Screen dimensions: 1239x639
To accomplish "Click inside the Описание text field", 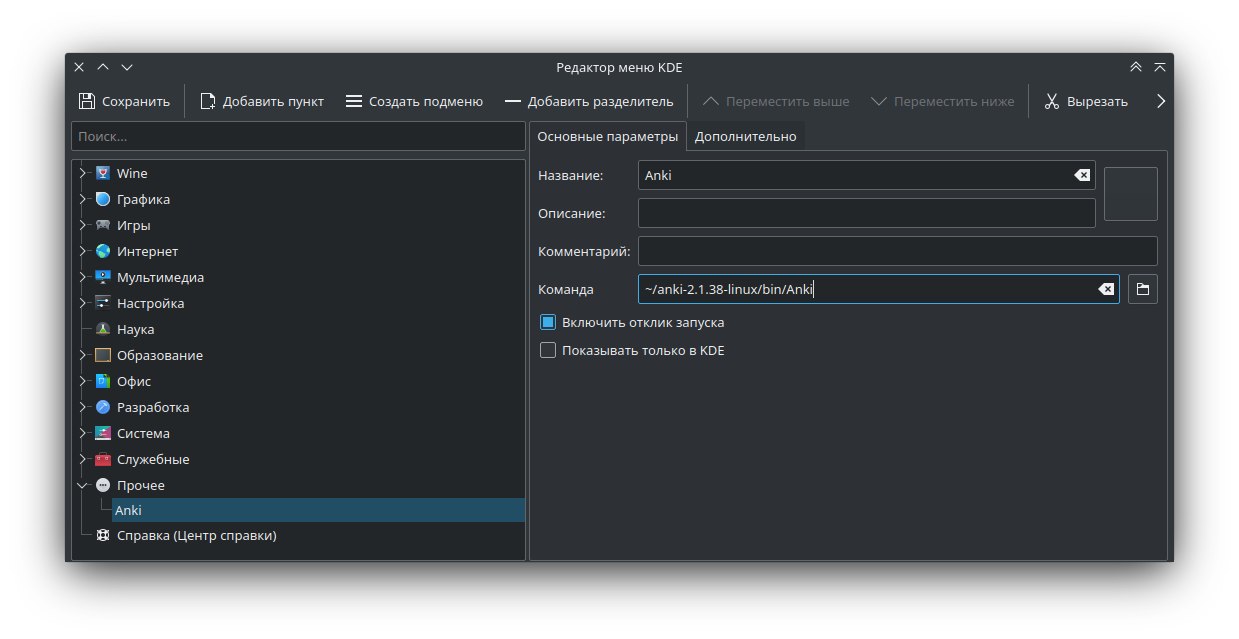I will click(867, 213).
